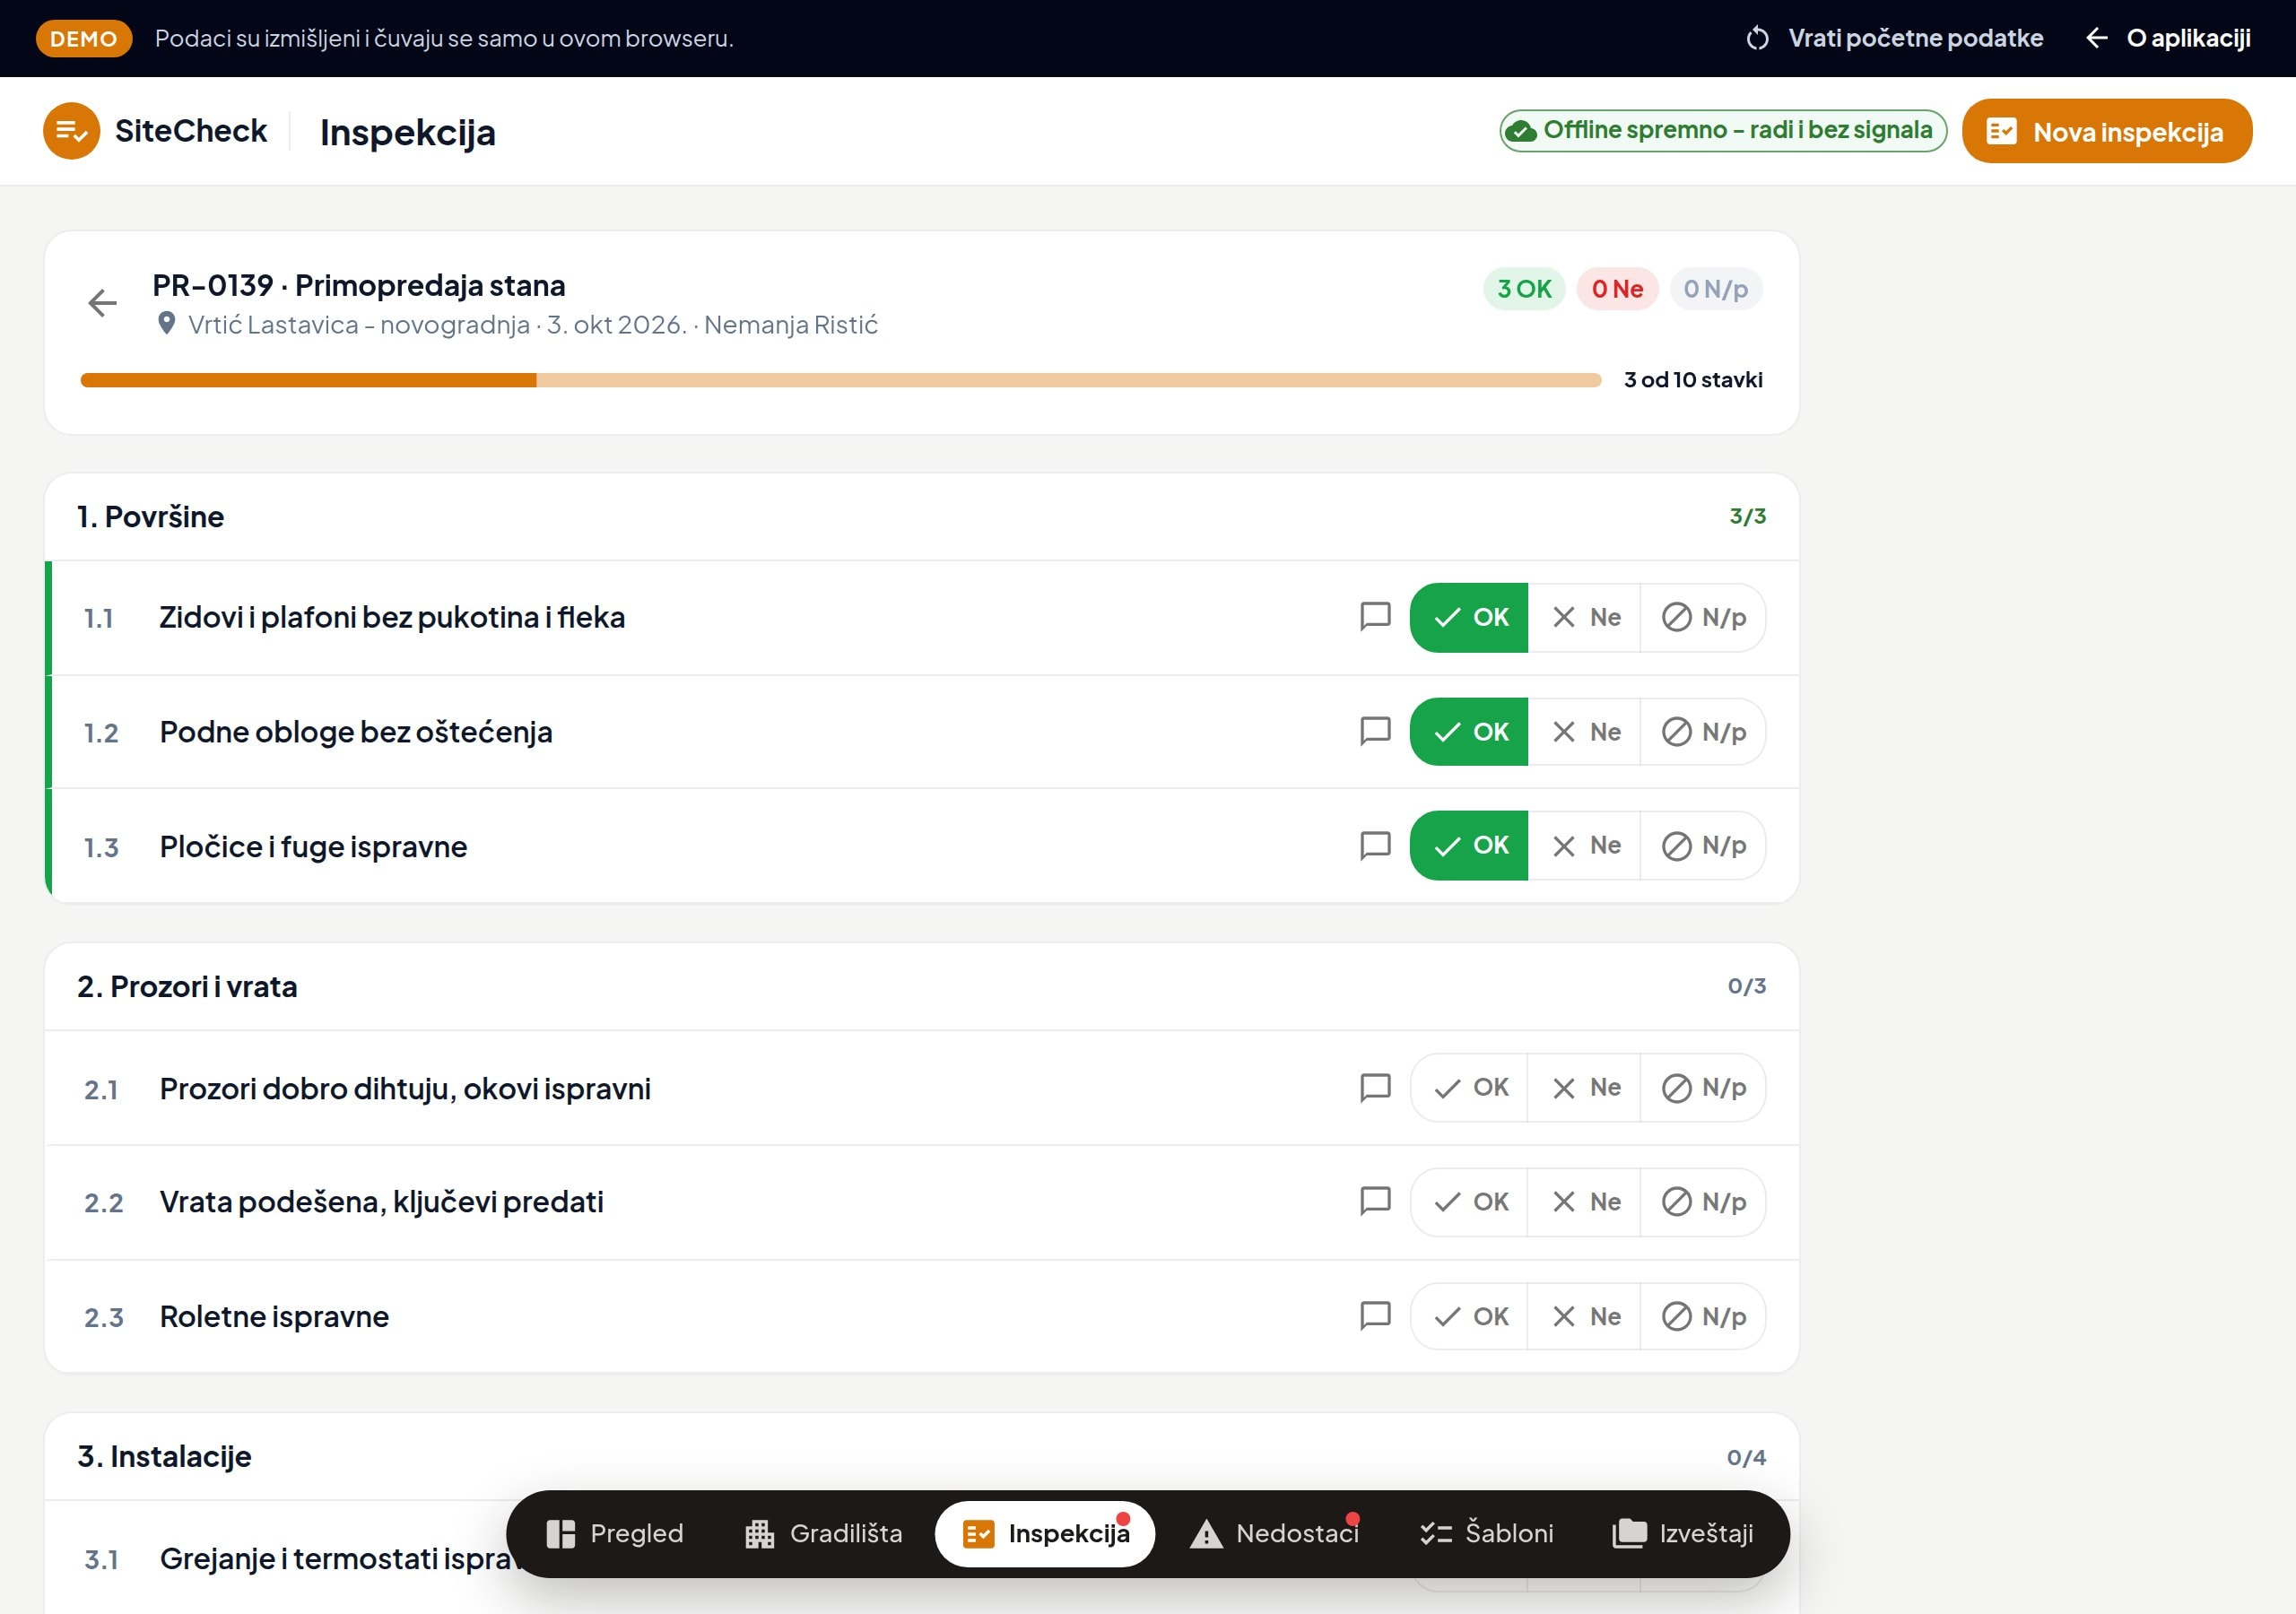Mark Prozori dobro dihtuju as OK
This screenshot has height=1614, width=2296.
point(1469,1088)
